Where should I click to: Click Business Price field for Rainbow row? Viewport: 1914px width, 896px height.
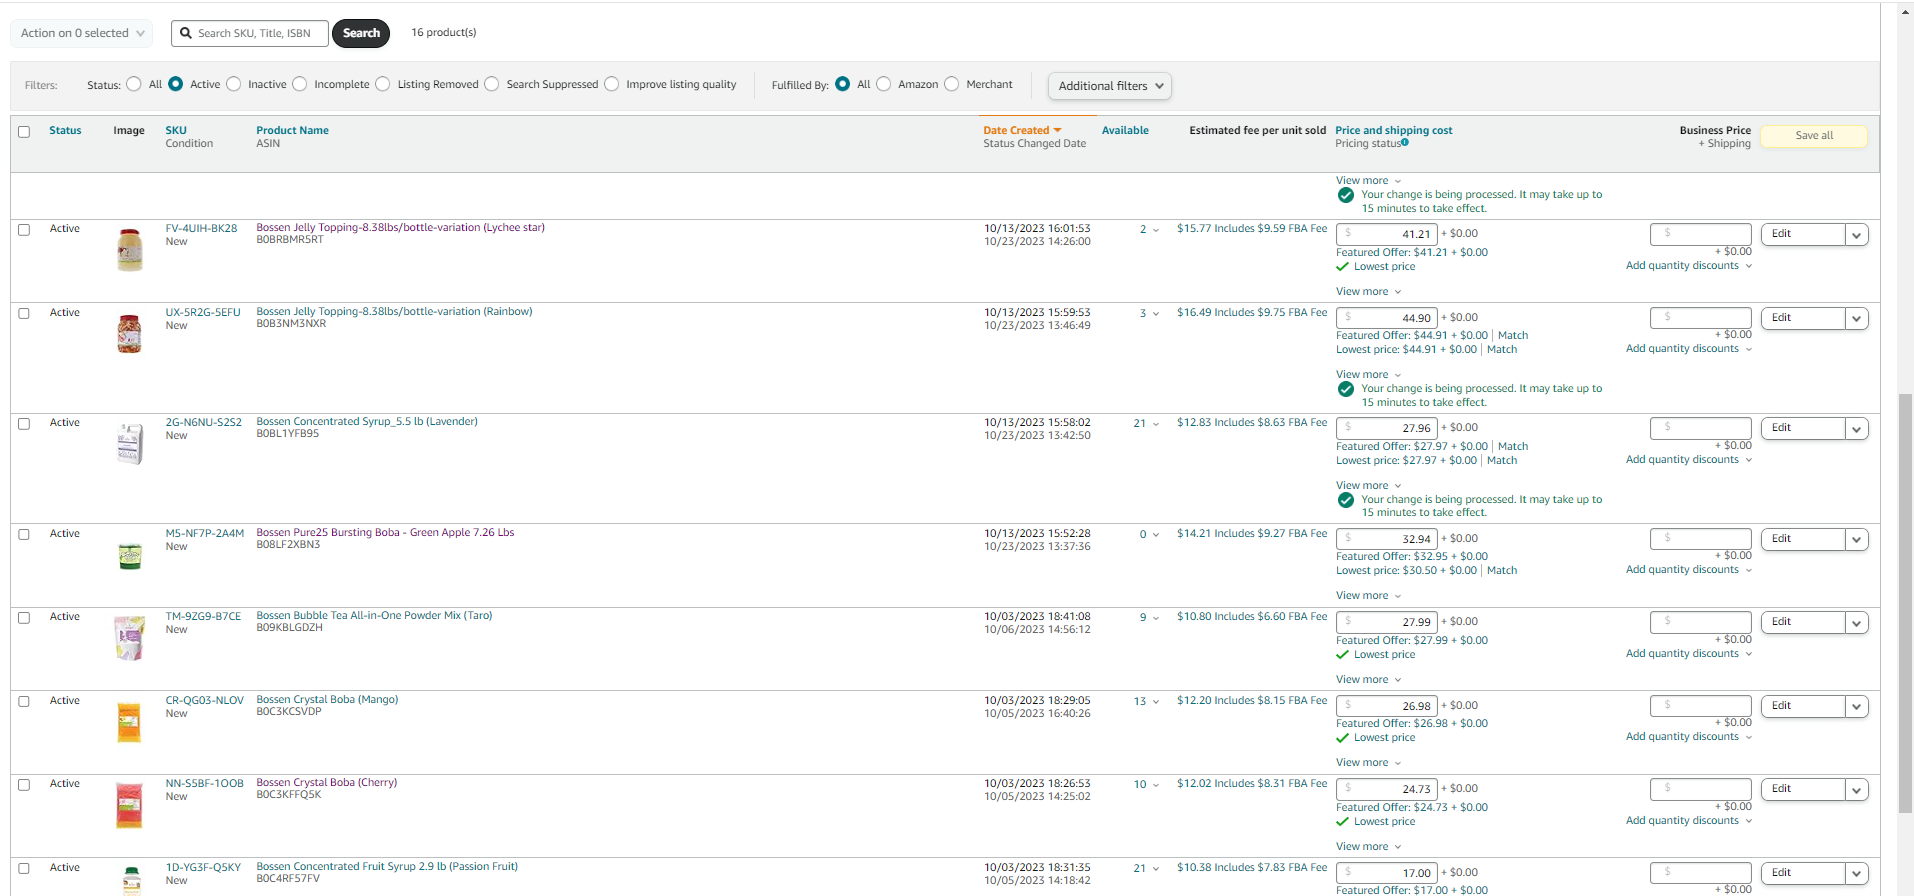point(1701,318)
